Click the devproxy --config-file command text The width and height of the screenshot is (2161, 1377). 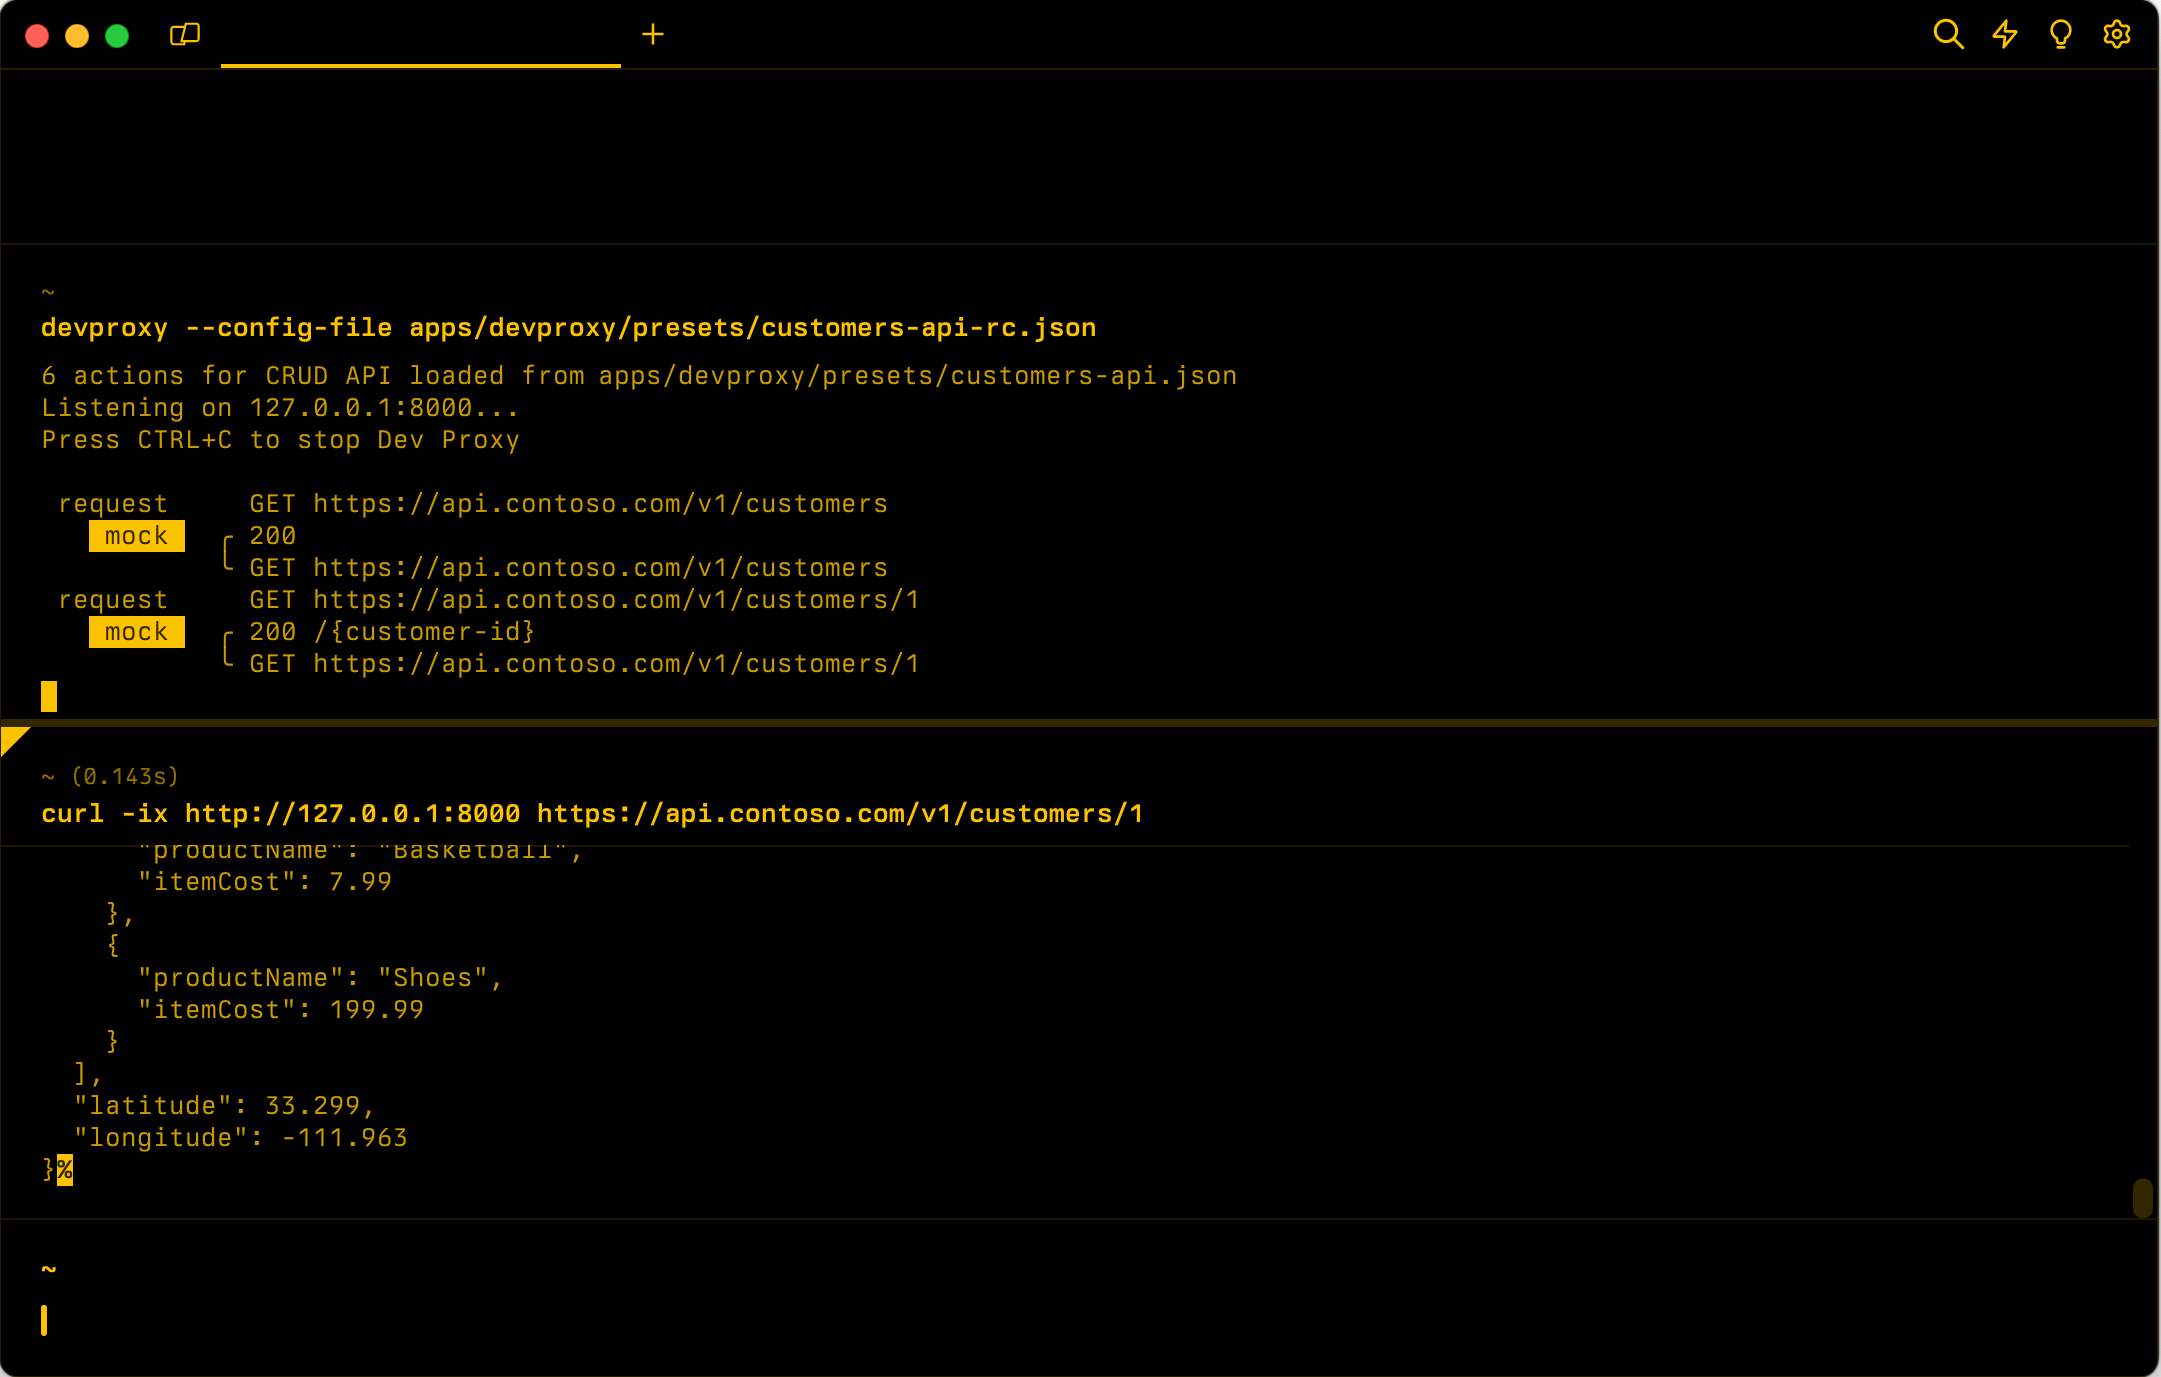coord(567,327)
